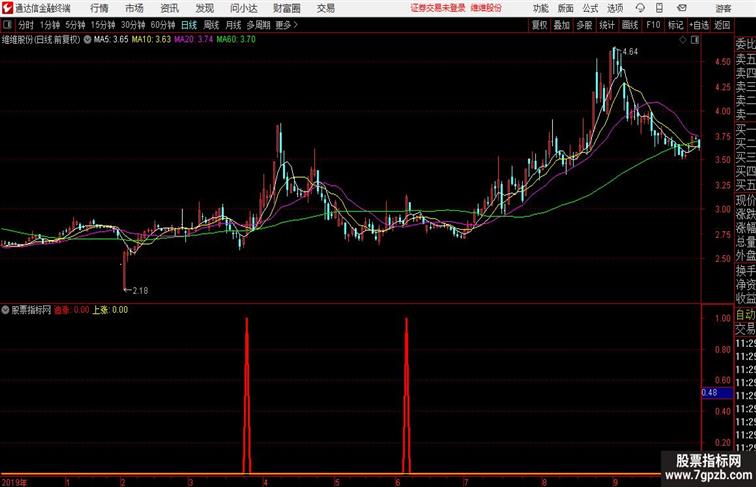Open the 资讯 menu
This screenshot has width=756, height=487.
pyautogui.click(x=169, y=8)
